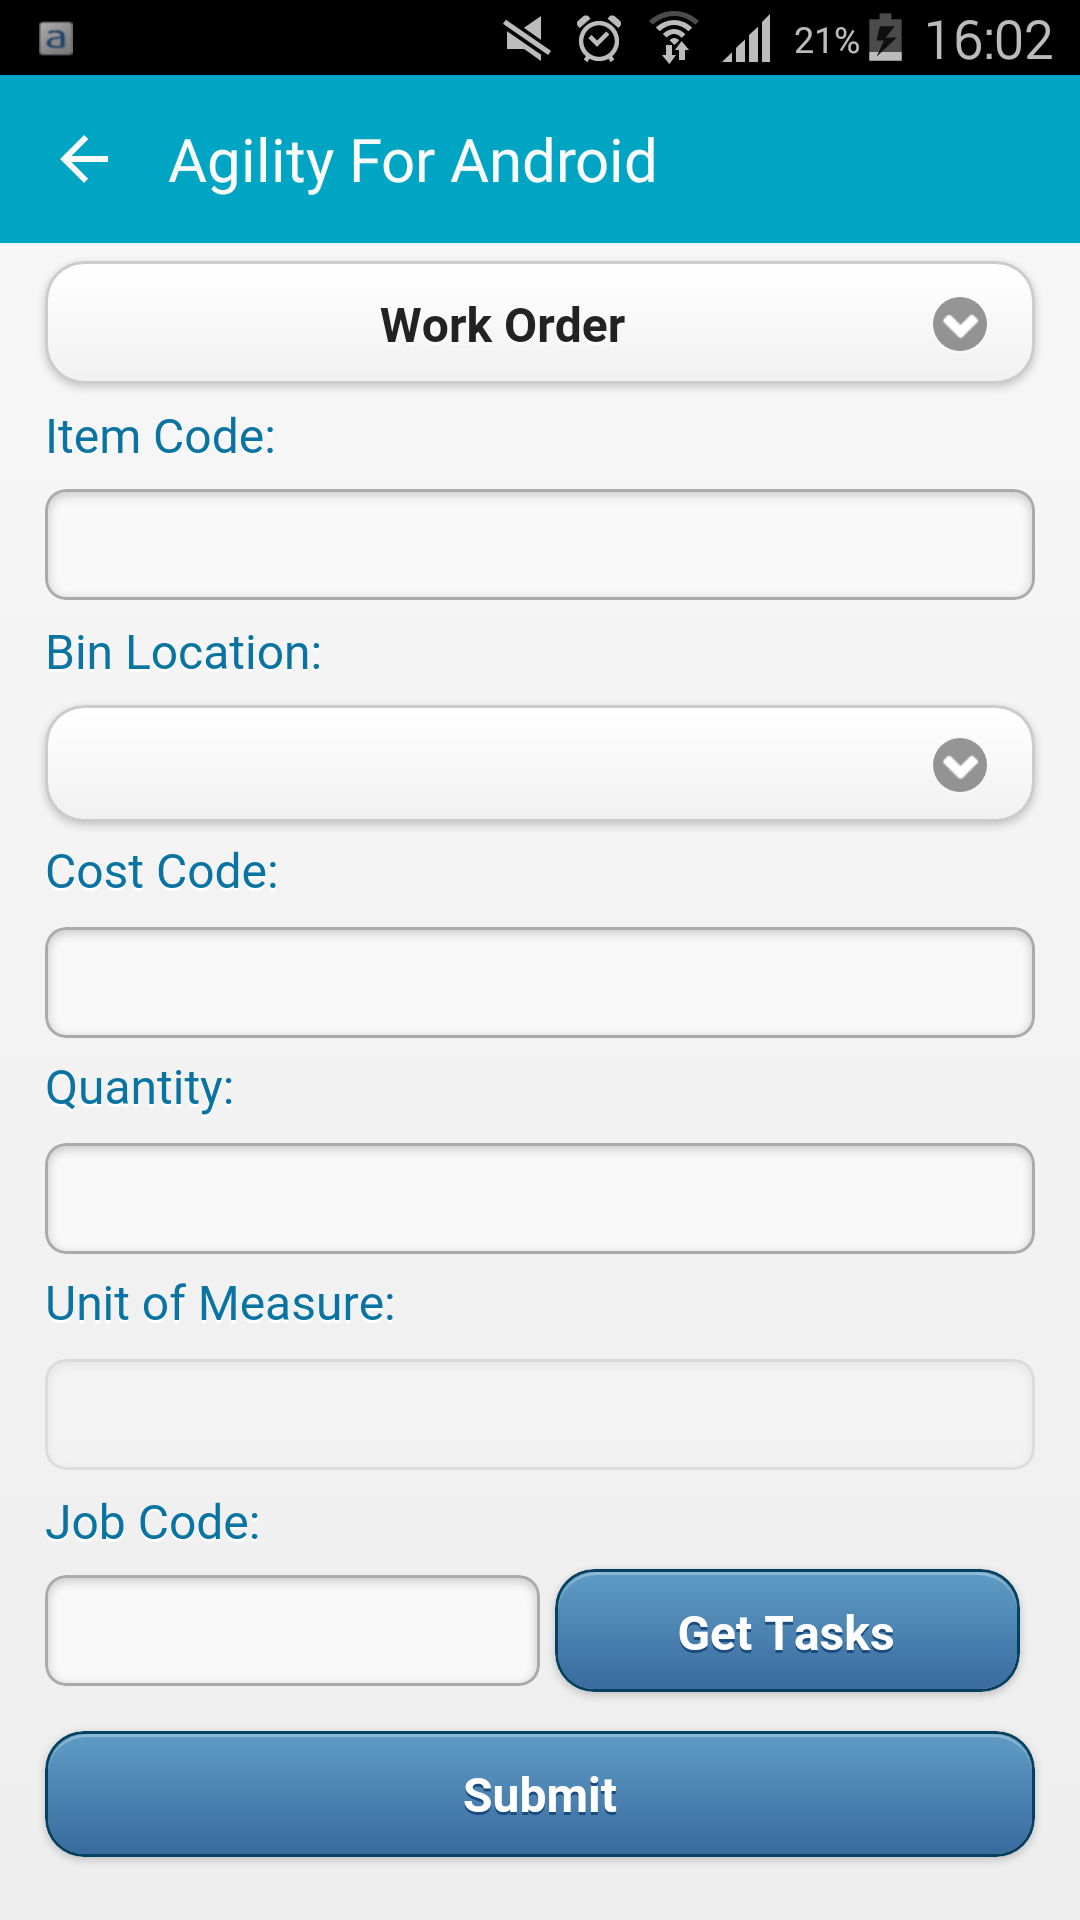The width and height of the screenshot is (1080, 1920).
Task: Tap the Unit of Measure field
Action: [x=540, y=1414]
